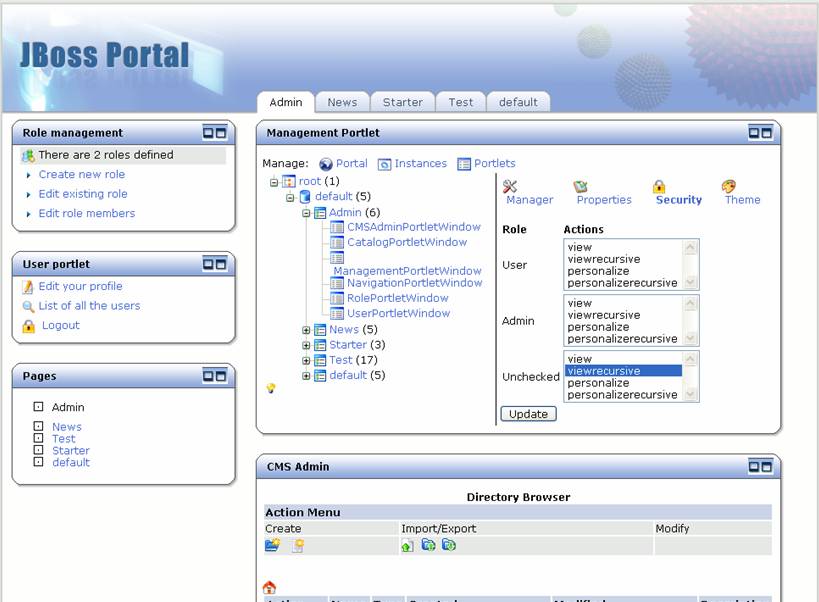Image resolution: width=819 pixels, height=602 pixels.
Task: Select 'personalizerecursive' in Unchecked actions list
Action: pos(622,395)
